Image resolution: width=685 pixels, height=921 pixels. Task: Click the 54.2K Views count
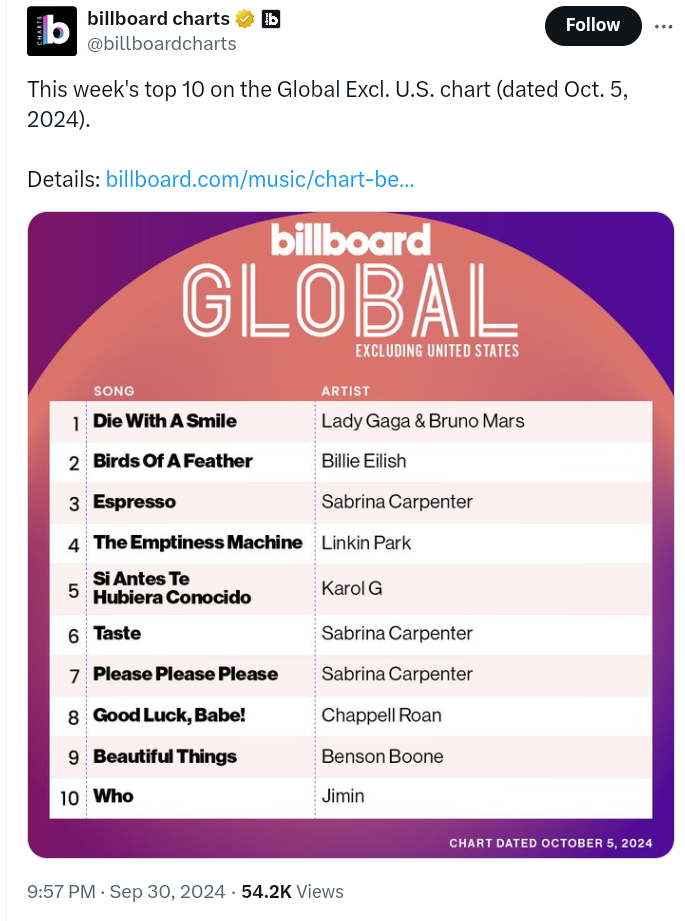(292, 891)
